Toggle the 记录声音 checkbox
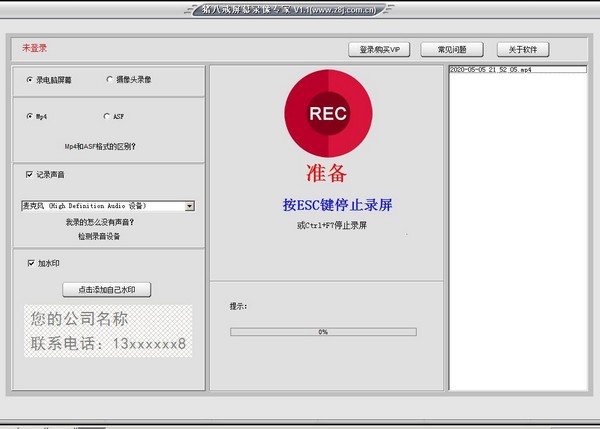 click(x=29, y=174)
